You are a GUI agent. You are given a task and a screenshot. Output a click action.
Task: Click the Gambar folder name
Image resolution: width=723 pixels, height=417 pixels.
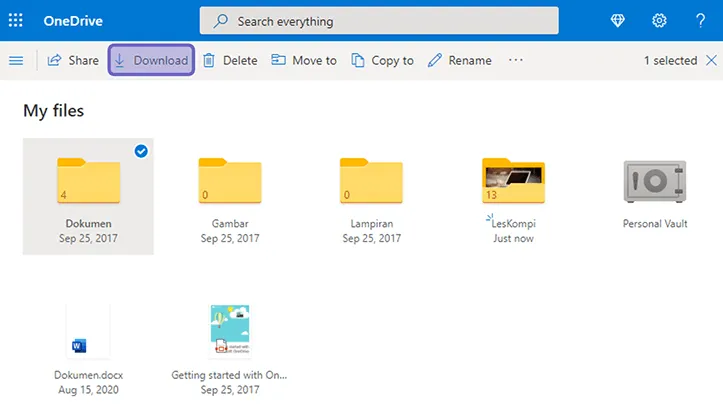[230, 224]
